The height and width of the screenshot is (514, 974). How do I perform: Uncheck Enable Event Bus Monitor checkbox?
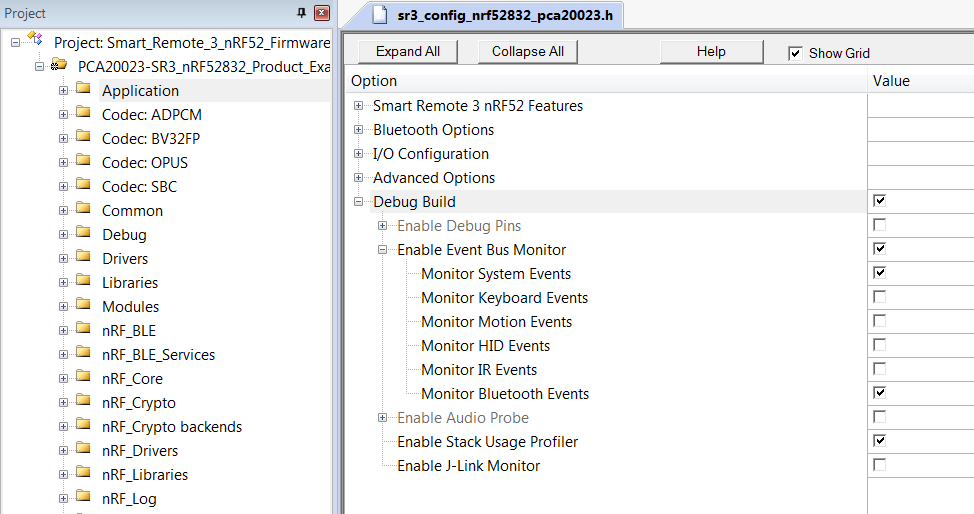click(x=879, y=249)
